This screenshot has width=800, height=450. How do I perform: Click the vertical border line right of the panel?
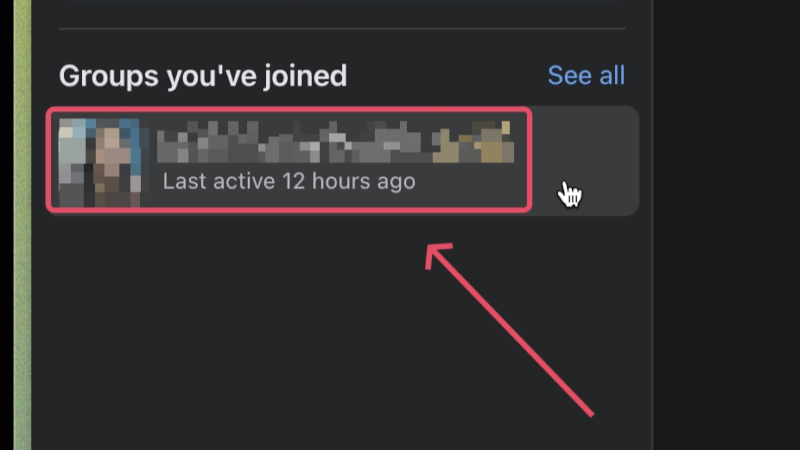[652, 225]
